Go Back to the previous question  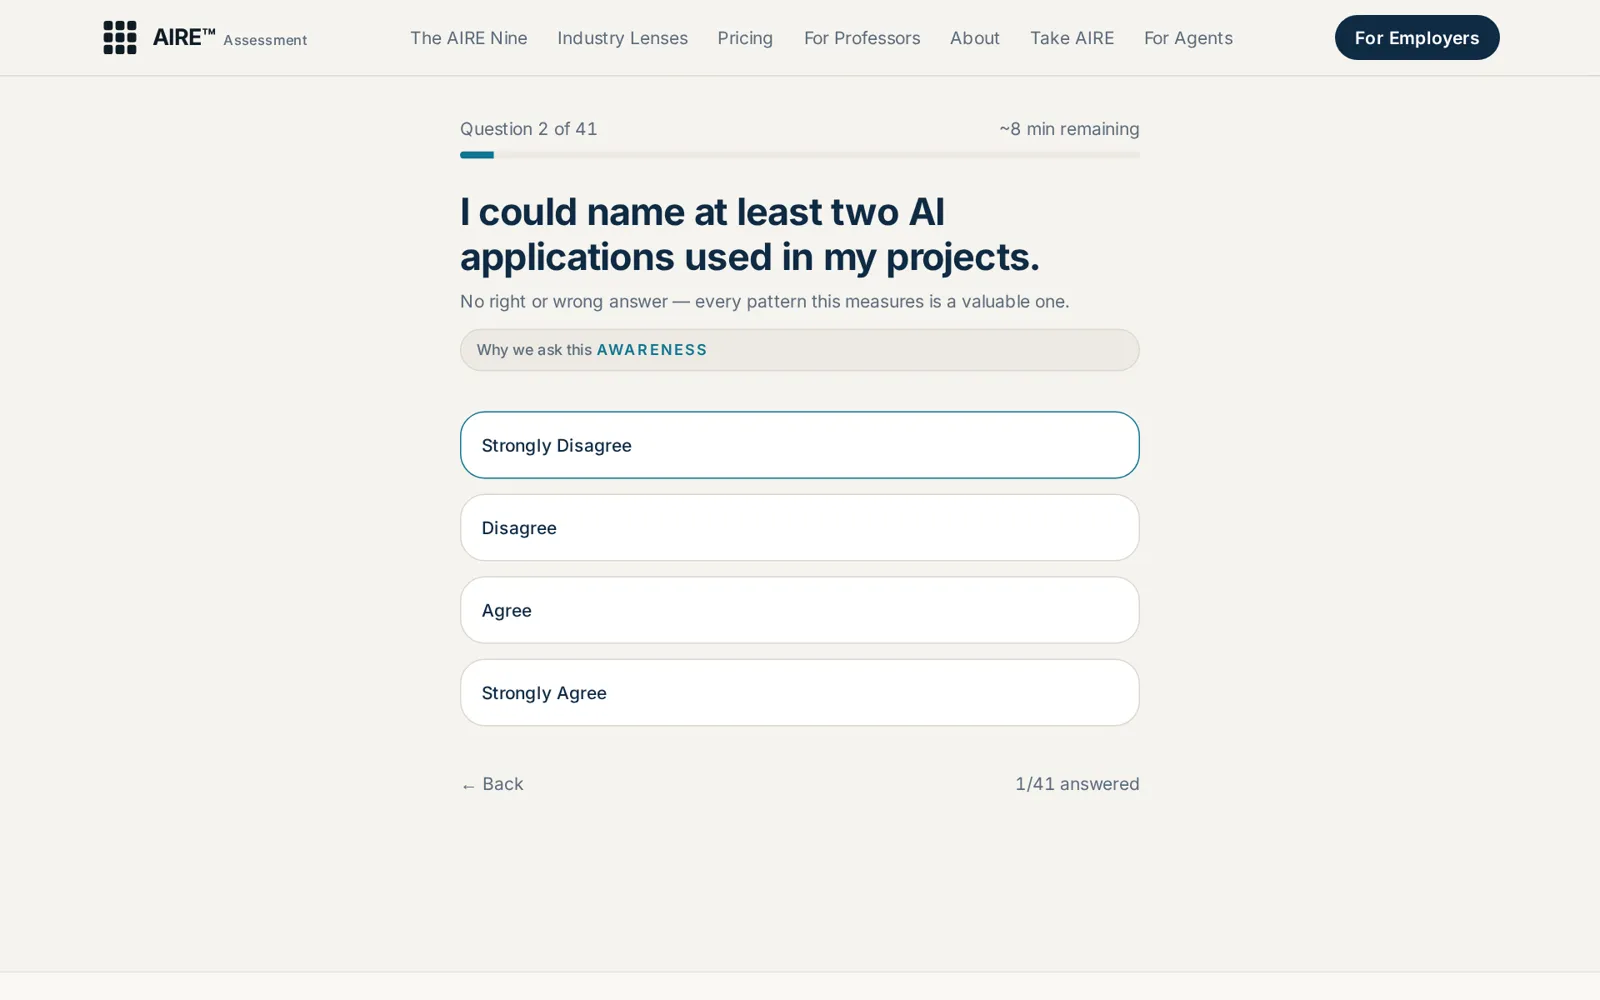click(x=492, y=784)
